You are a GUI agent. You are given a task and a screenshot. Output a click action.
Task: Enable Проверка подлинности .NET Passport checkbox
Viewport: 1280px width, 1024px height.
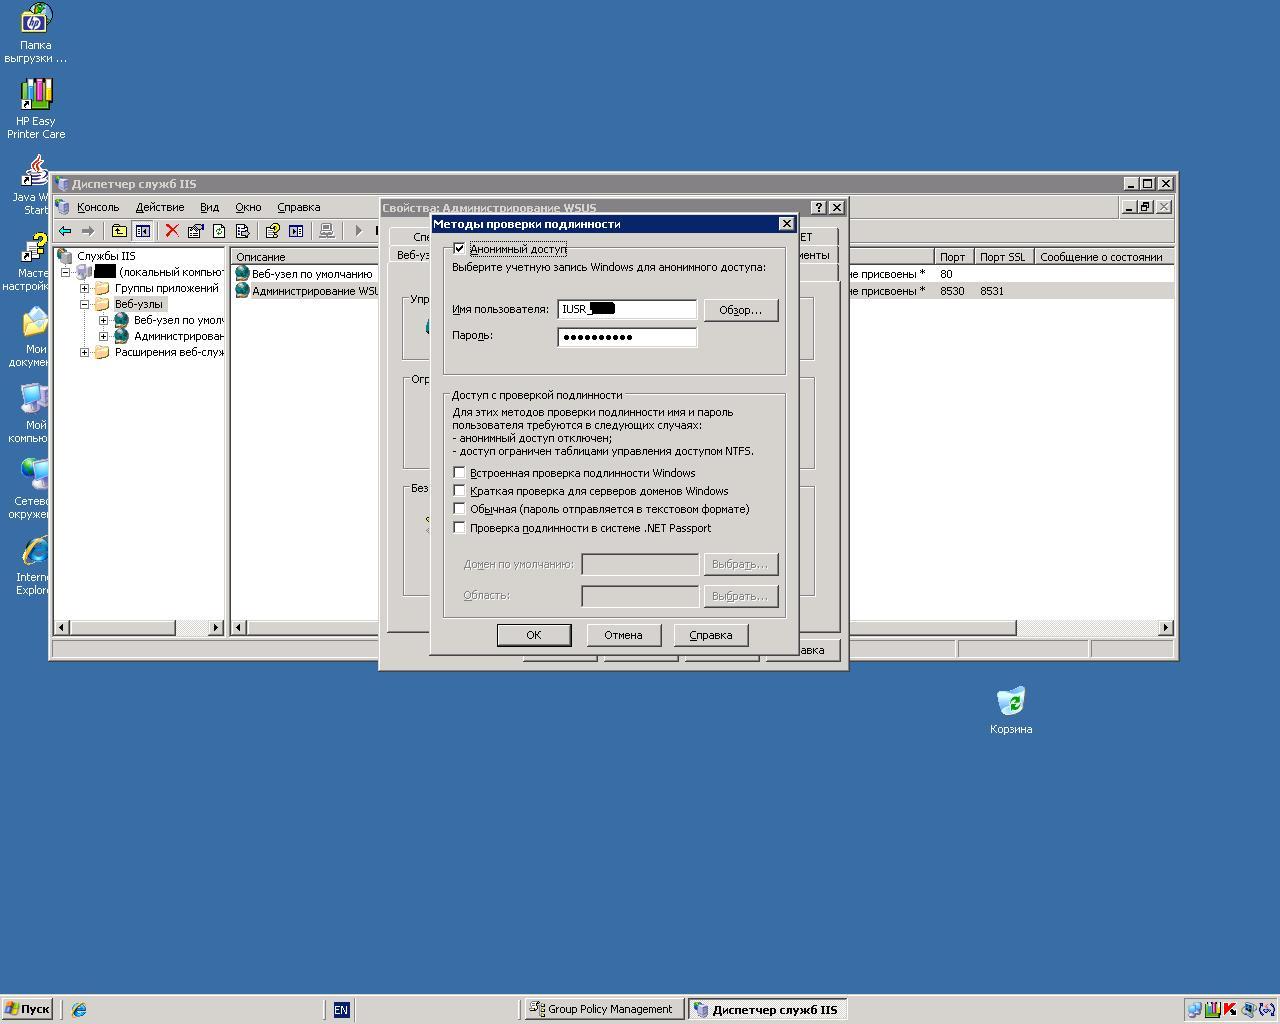click(x=460, y=528)
